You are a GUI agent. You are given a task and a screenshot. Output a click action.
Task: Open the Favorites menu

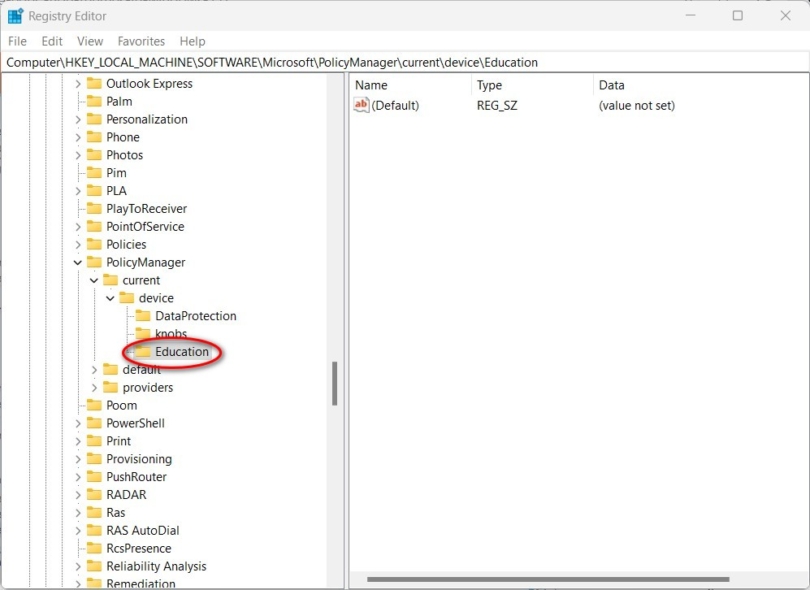[141, 41]
